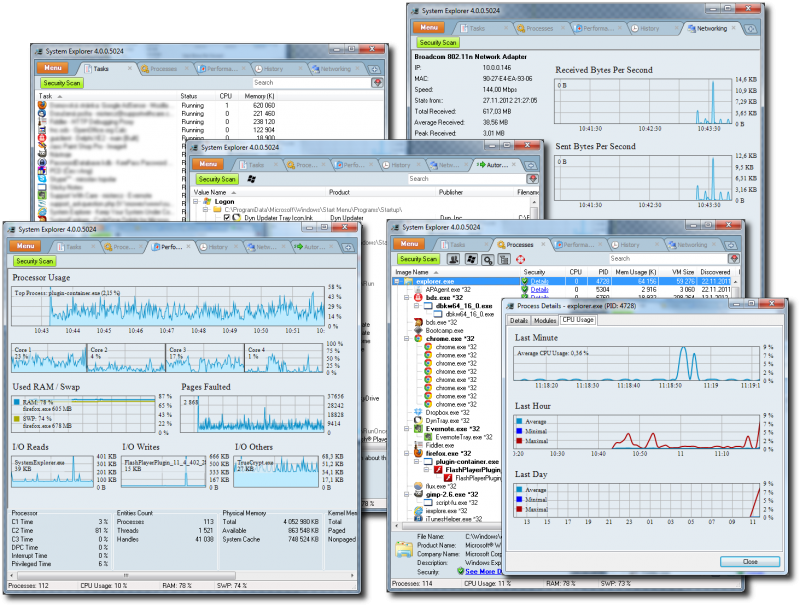800x606 pixels.
Task: Collapse the plugin-container.exe node
Action: click(416, 461)
